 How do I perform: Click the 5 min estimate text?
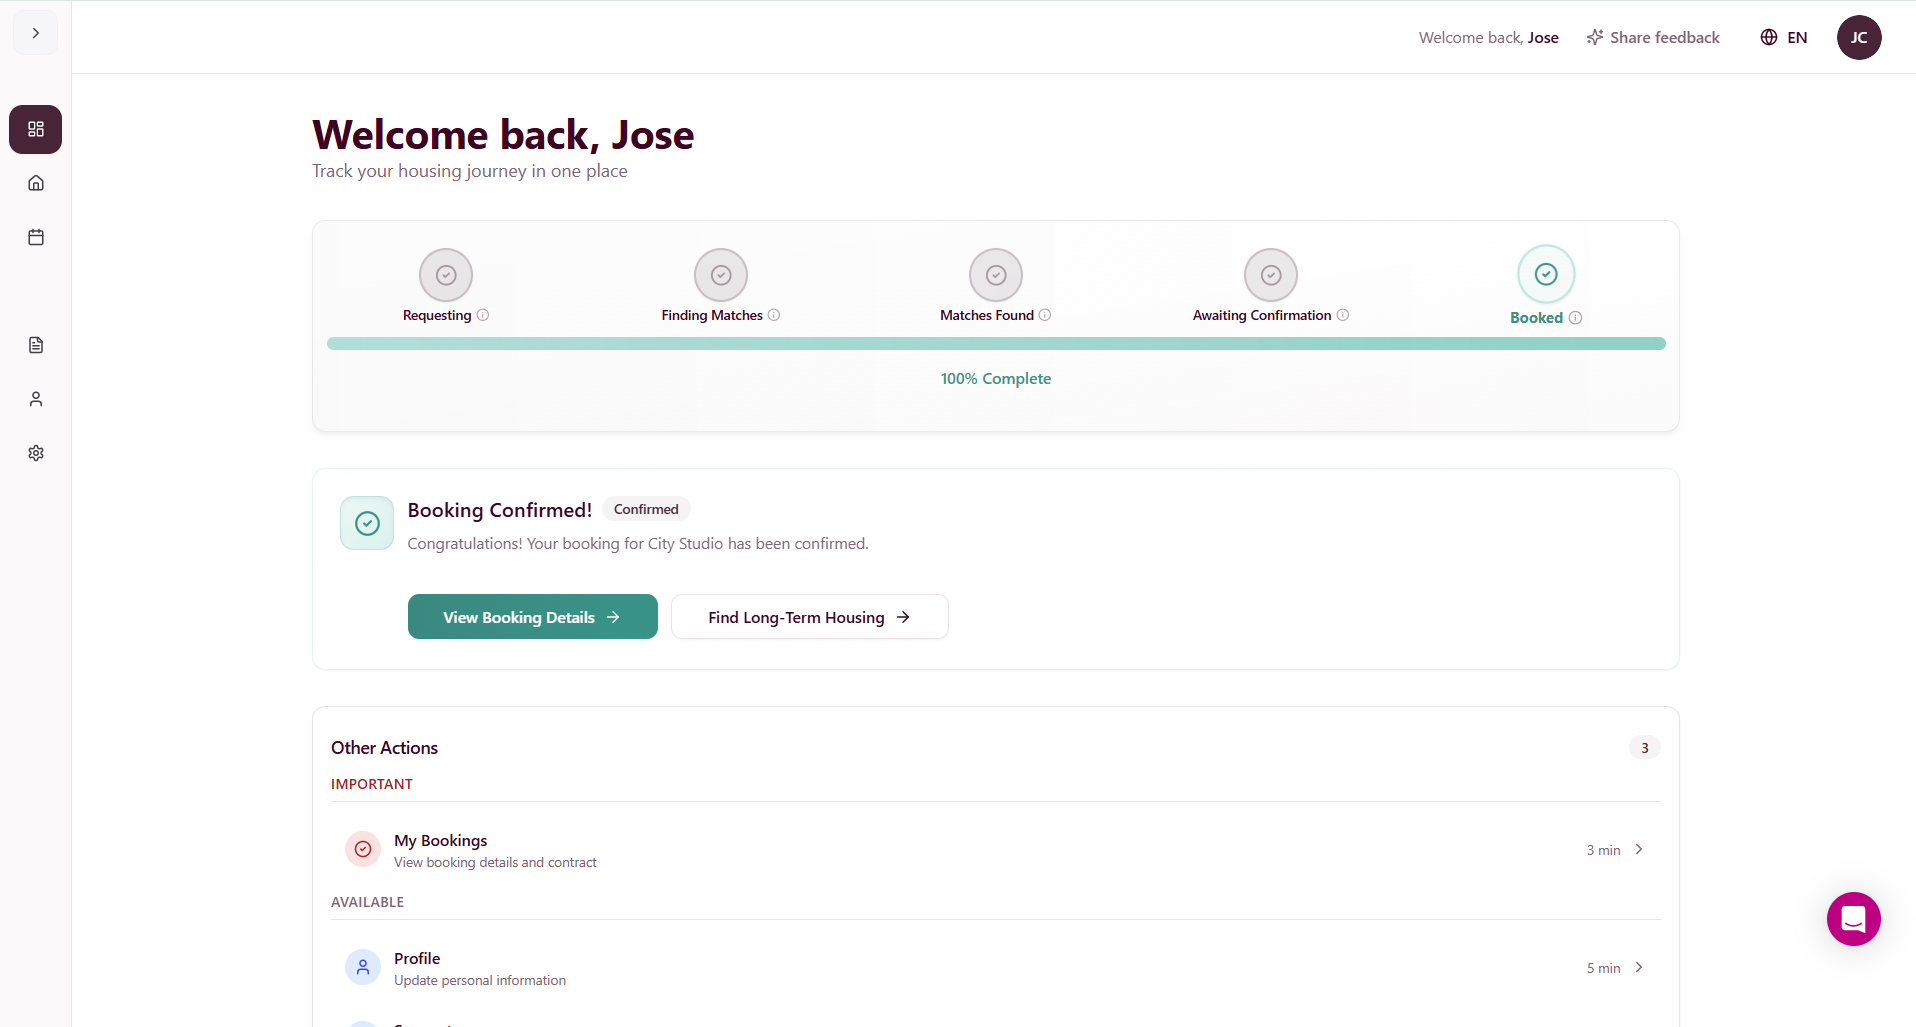coord(1604,968)
